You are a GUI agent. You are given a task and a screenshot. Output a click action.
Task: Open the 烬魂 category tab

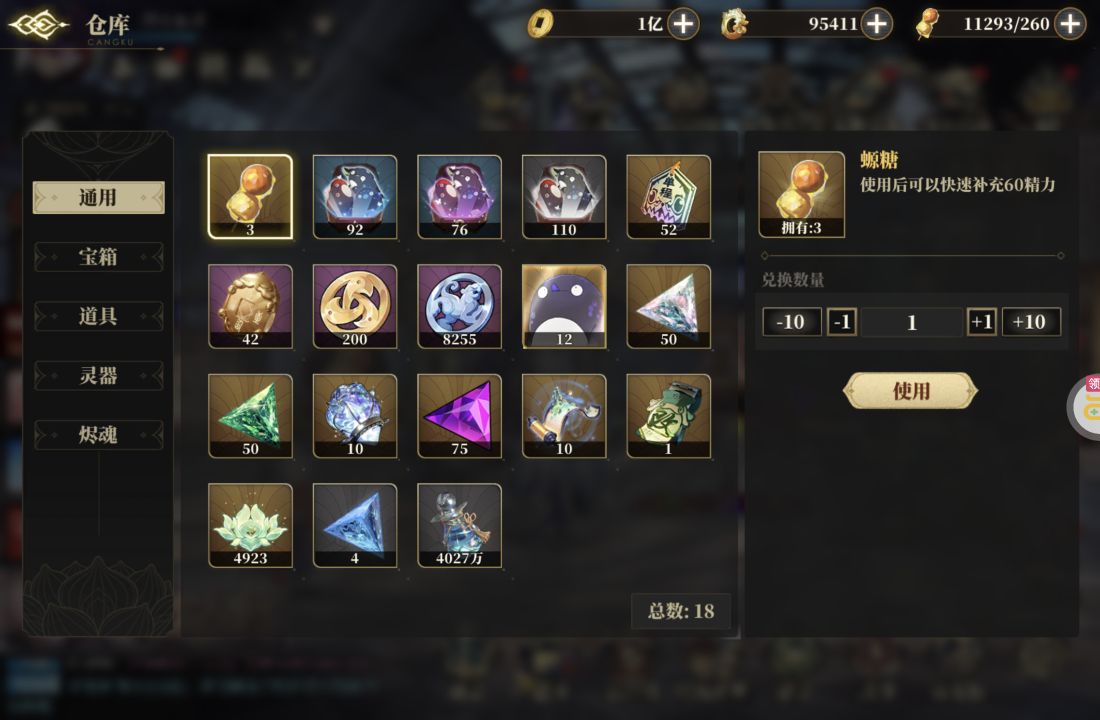(x=98, y=435)
